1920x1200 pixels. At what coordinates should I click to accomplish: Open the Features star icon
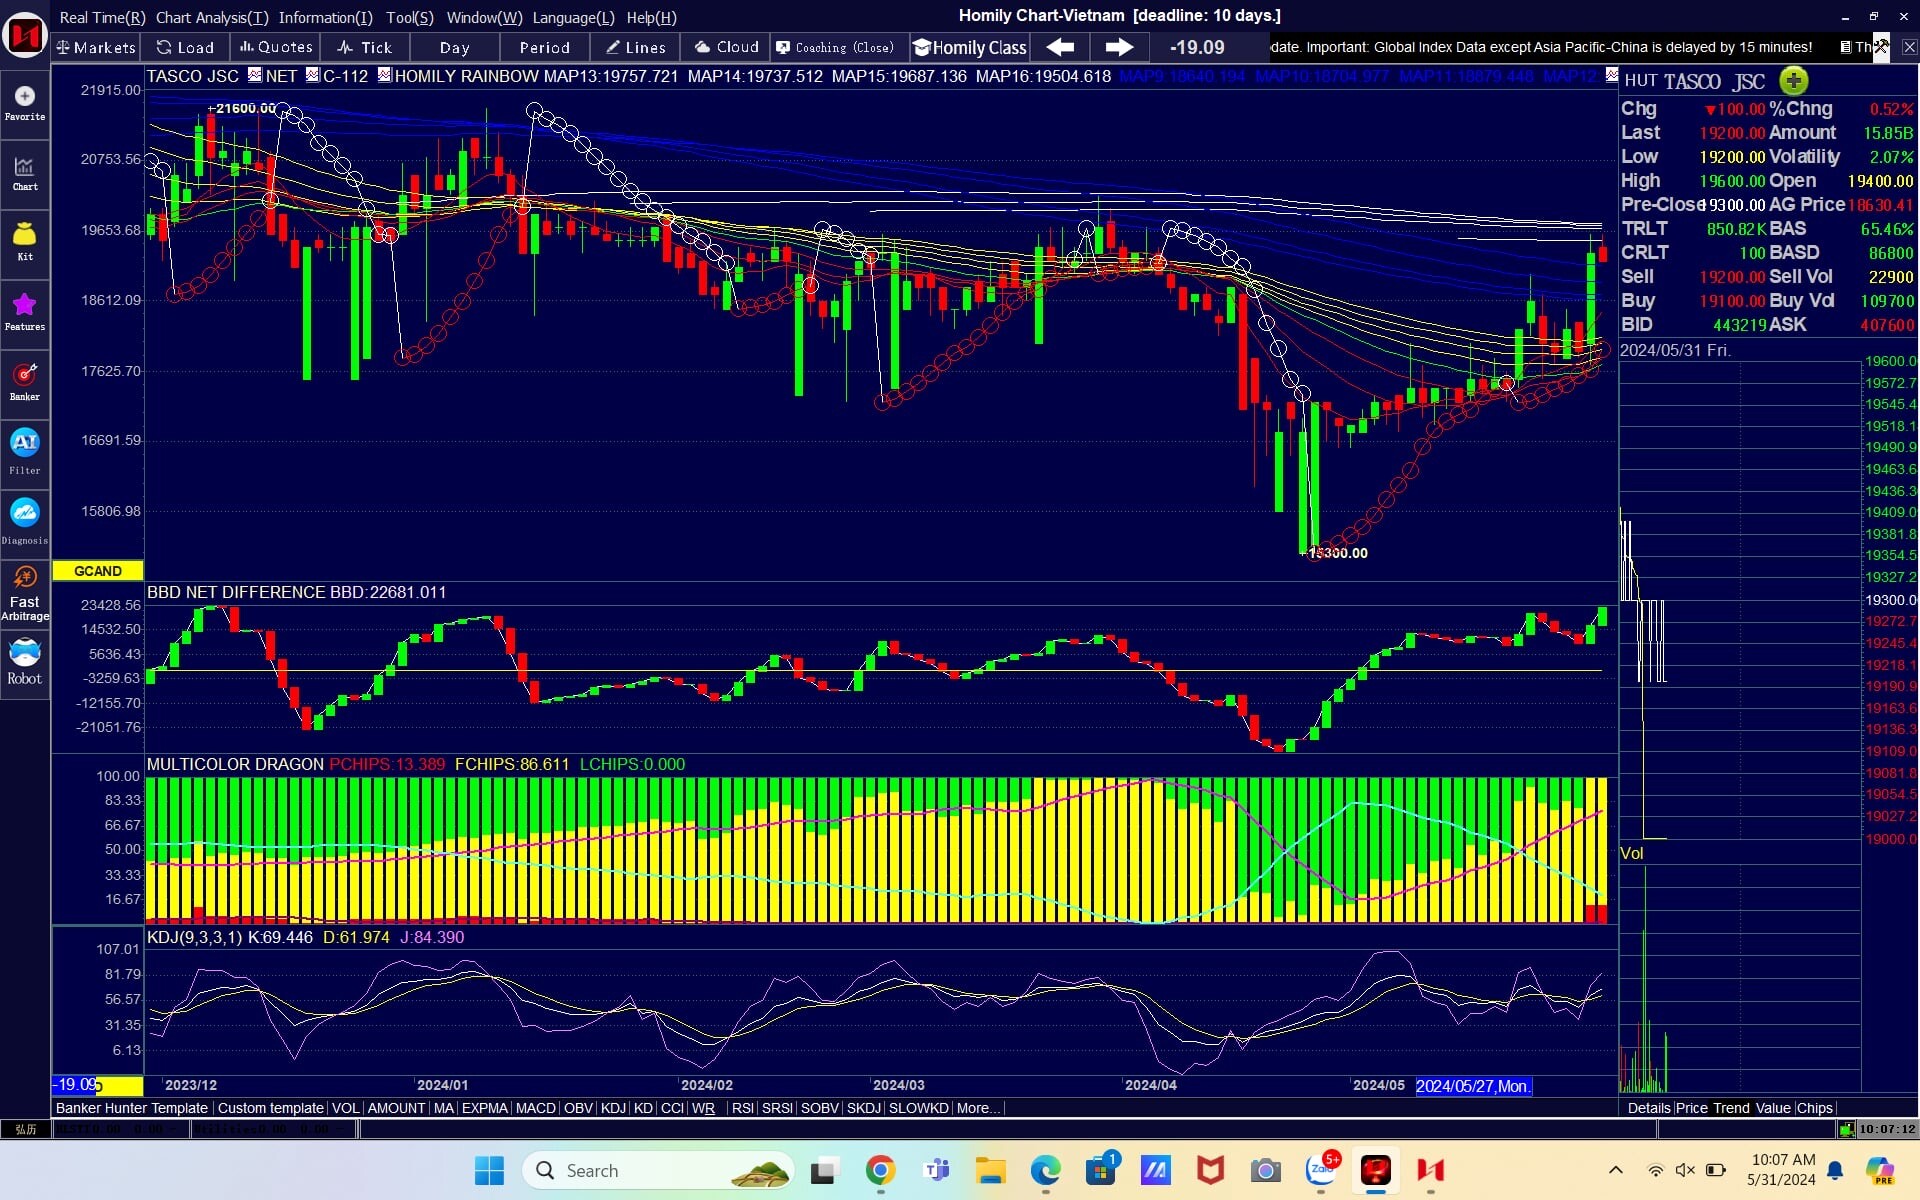click(x=25, y=312)
